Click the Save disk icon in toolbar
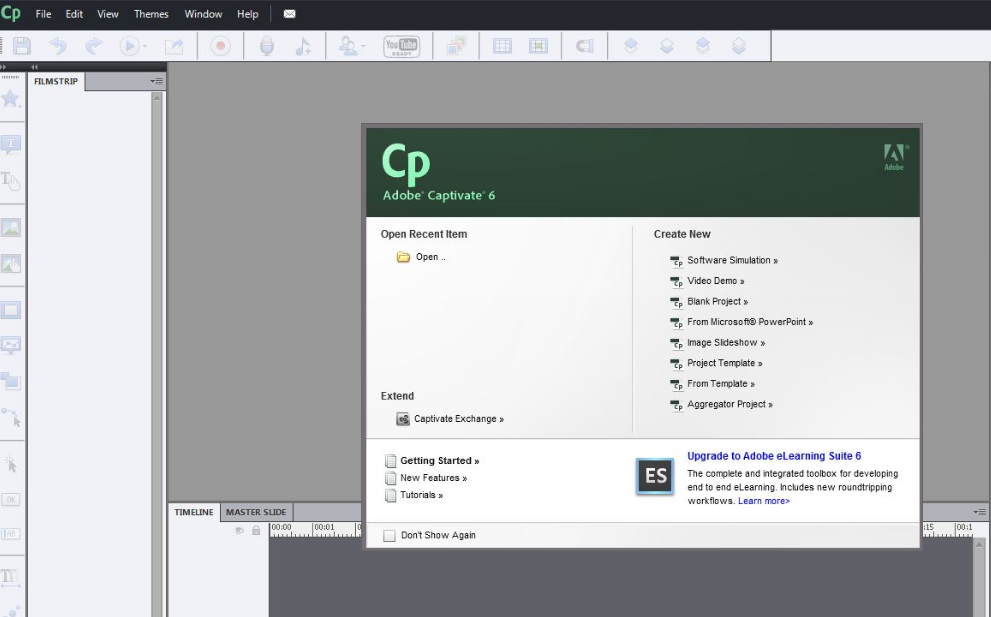The image size is (991, 617). pyautogui.click(x=21, y=46)
